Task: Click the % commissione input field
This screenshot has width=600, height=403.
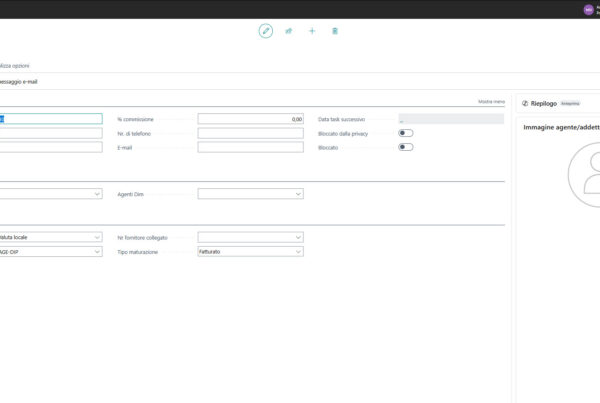Action: pyautogui.click(x=250, y=119)
